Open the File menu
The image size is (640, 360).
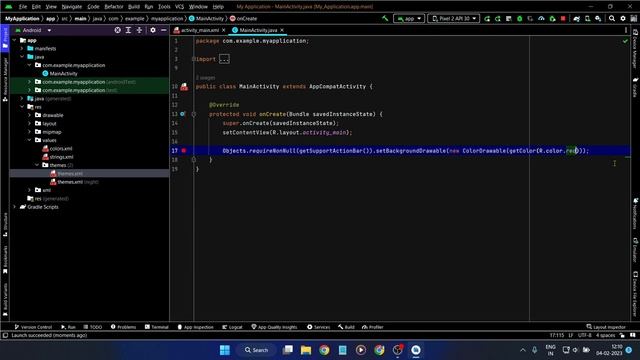tap(22, 7)
